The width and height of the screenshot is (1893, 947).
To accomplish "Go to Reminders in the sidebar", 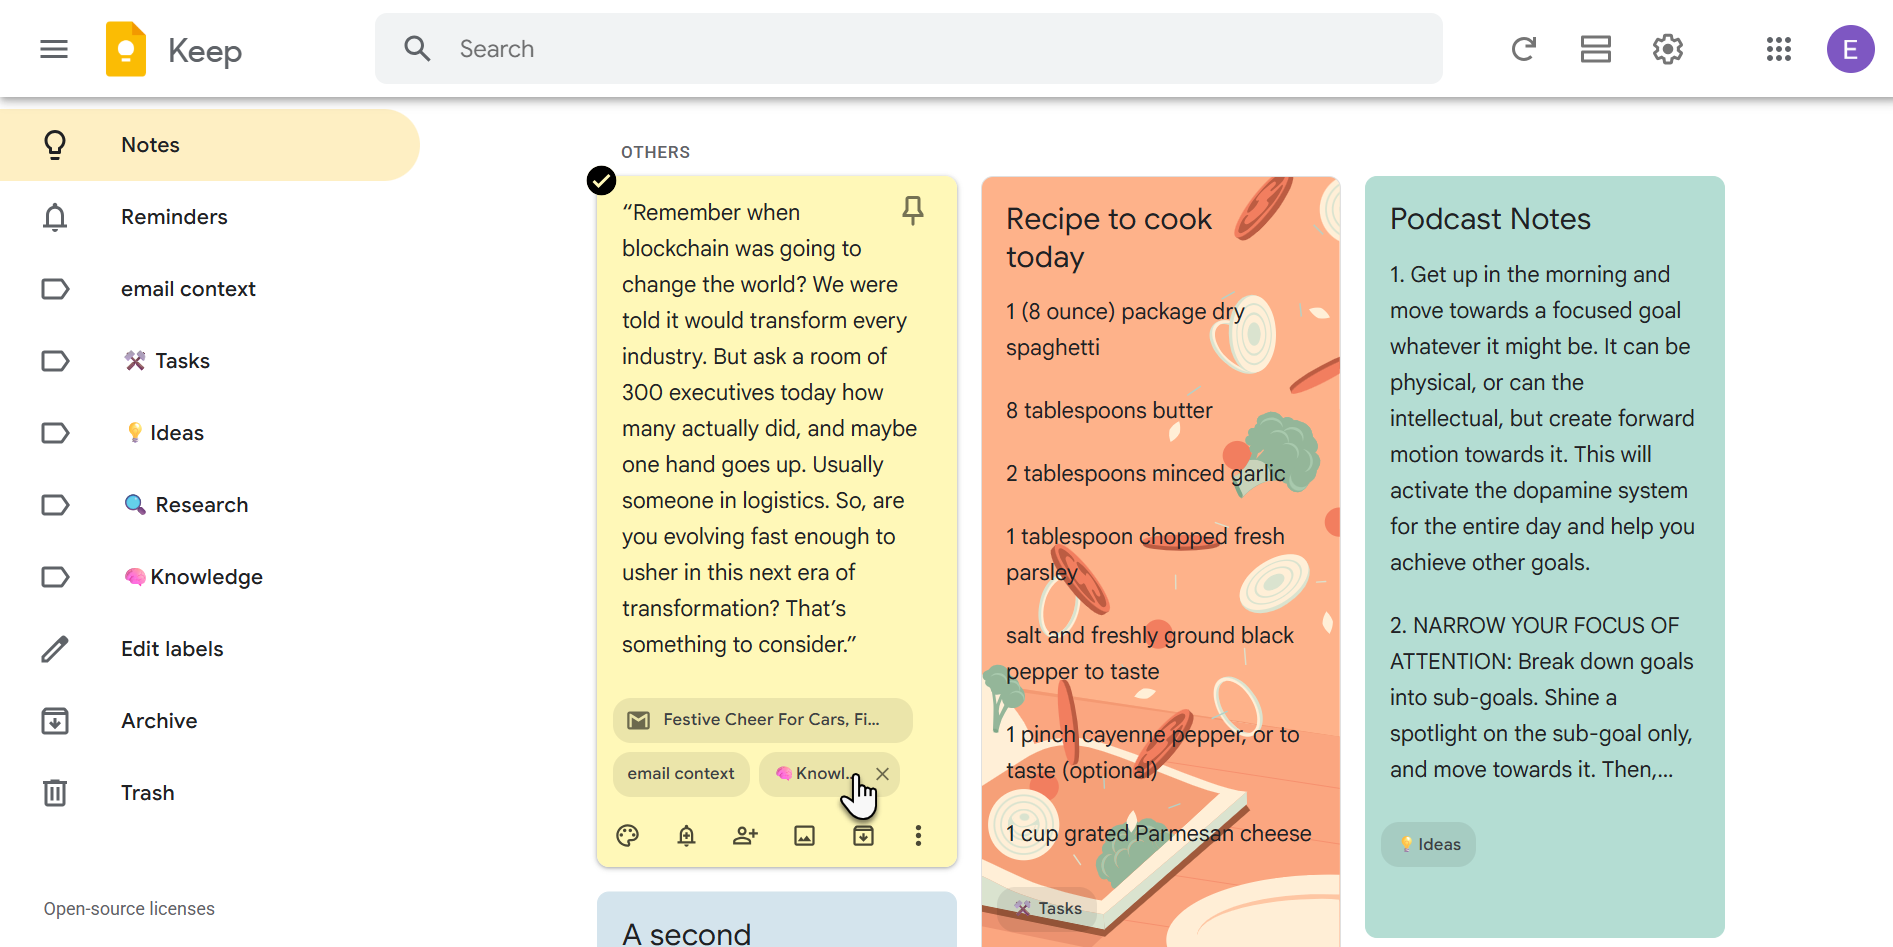I will [x=174, y=217].
